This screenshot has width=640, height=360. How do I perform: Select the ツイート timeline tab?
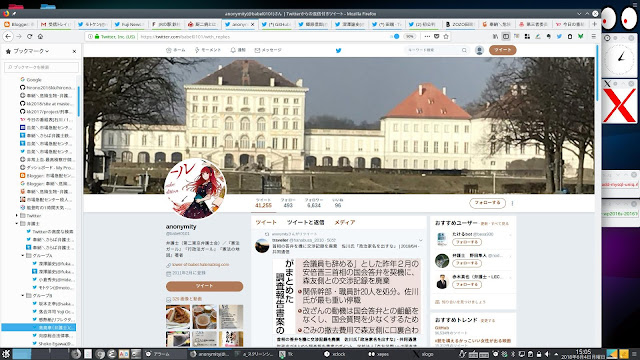[x=266, y=222]
